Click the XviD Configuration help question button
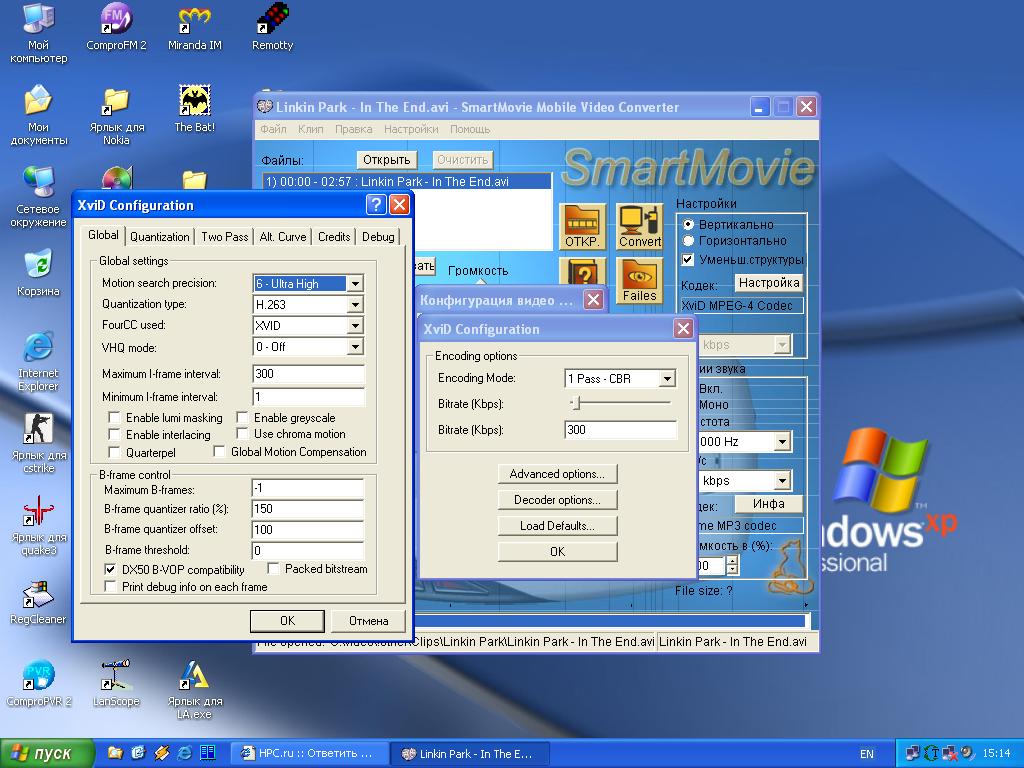The width and height of the screenshot is (1024, 768). tap(376, 204)
